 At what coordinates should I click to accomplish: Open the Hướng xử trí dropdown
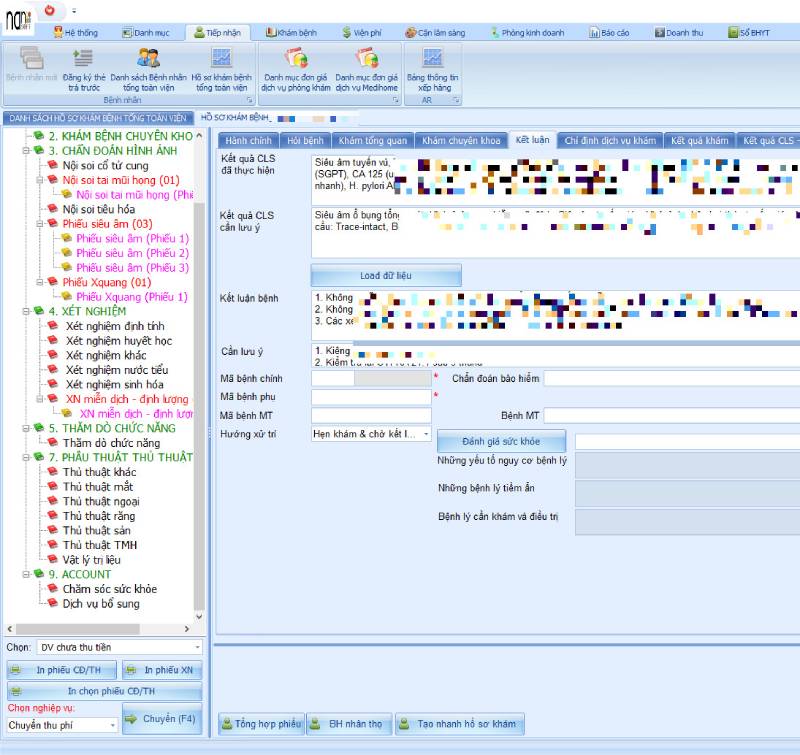click(426, 434)
